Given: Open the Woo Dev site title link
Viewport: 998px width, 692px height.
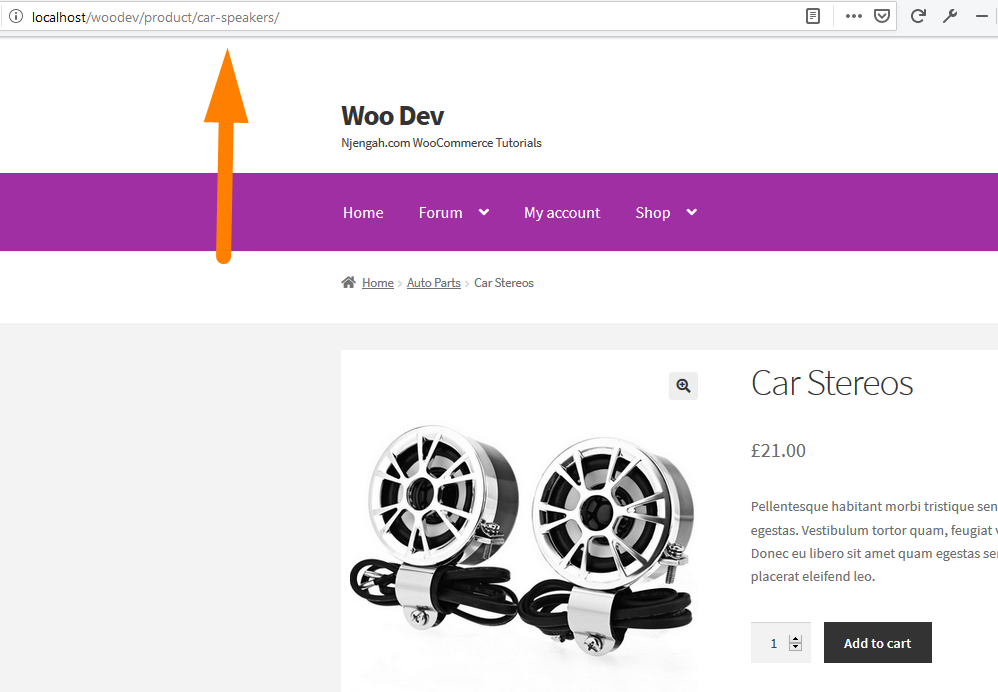Looking at the screenshot, I should tap(393, 116).
